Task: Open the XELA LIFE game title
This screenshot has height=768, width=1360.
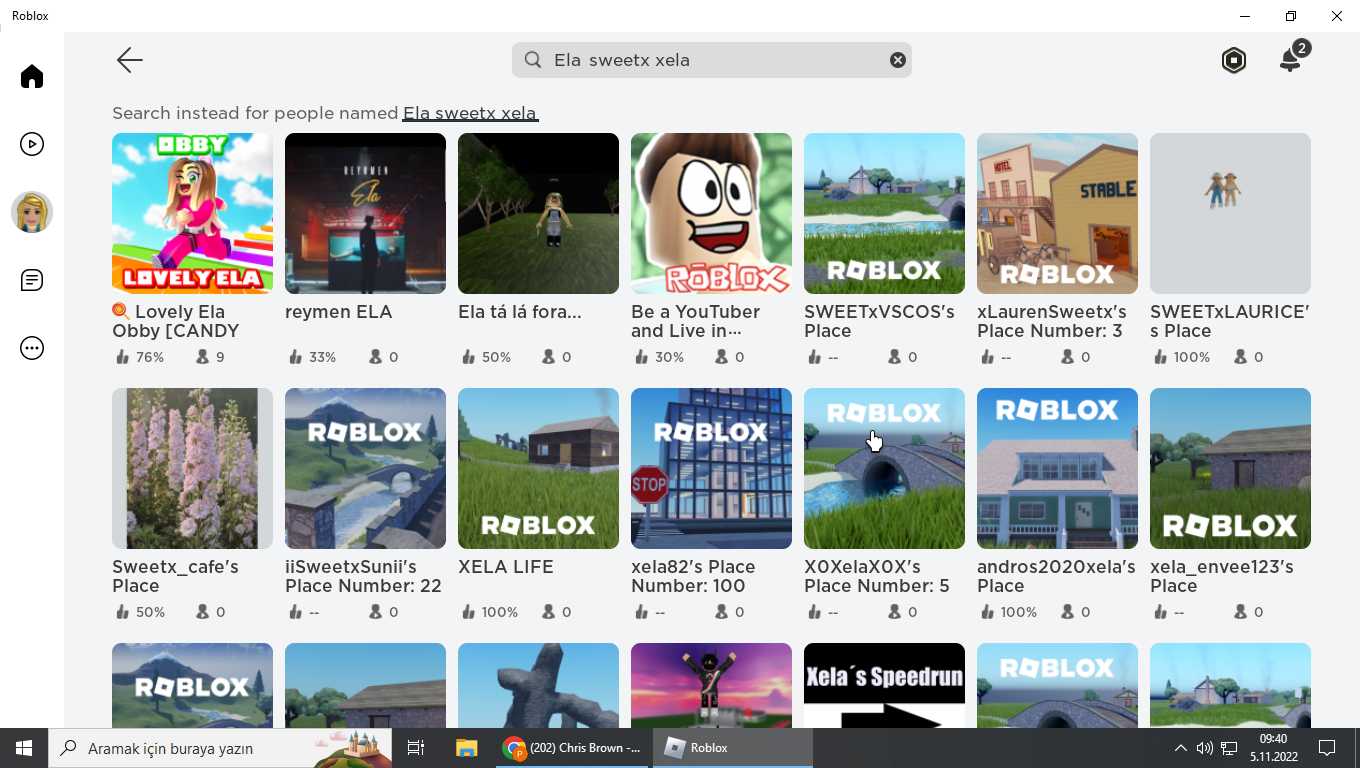Action: pyautogui.click(x=505, y=567)
